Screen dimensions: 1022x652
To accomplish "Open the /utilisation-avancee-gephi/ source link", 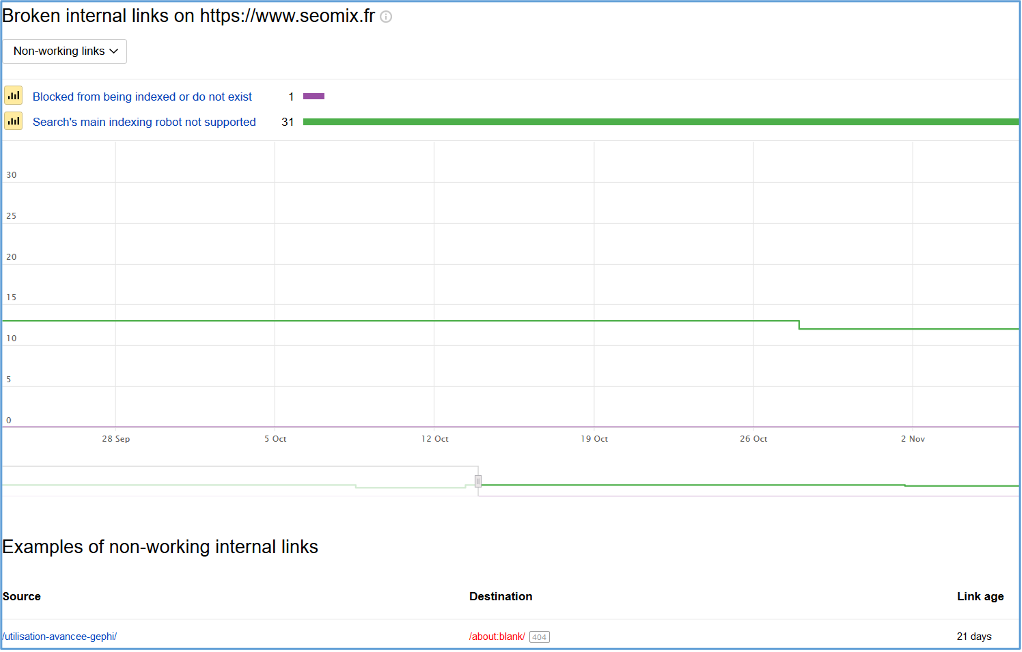I will point(60,636).
